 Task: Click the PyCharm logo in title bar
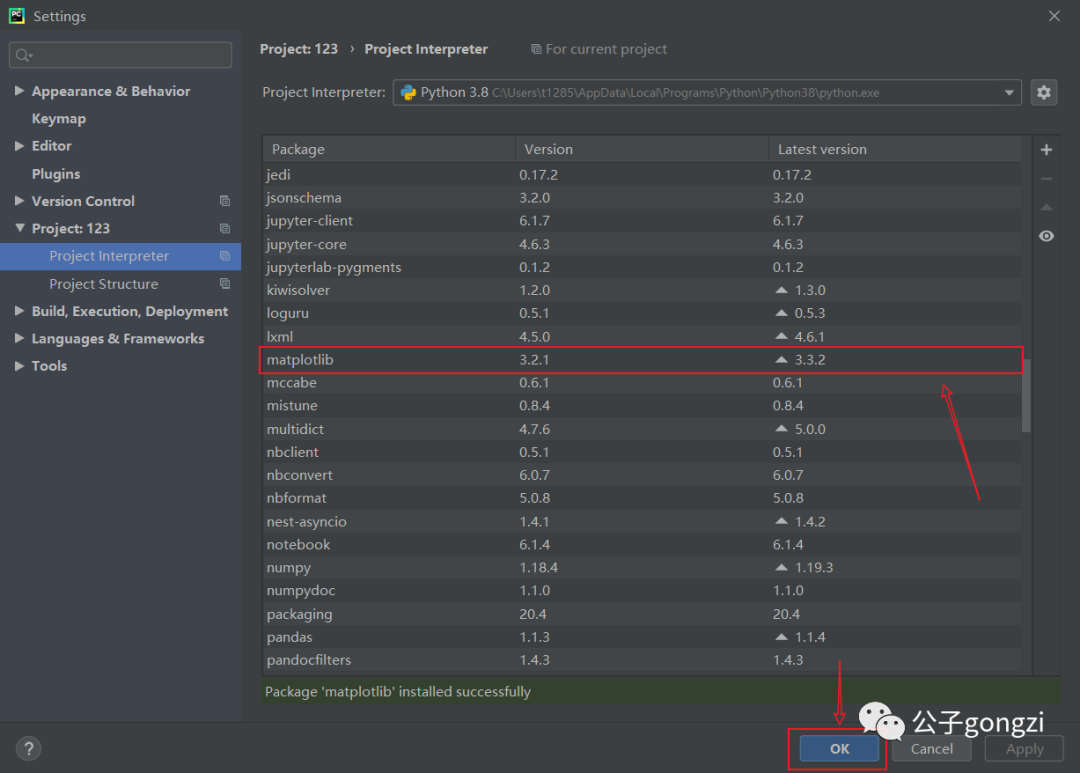tap(17, 16)
